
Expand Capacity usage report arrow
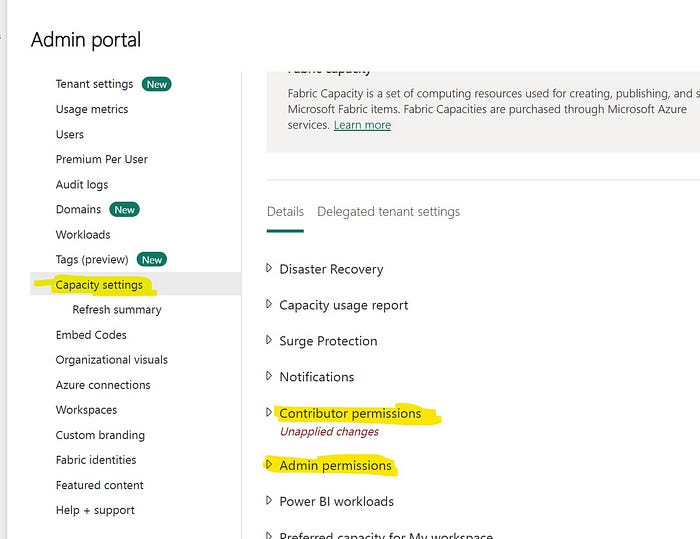pyautogui.click(x=269, y=304)
